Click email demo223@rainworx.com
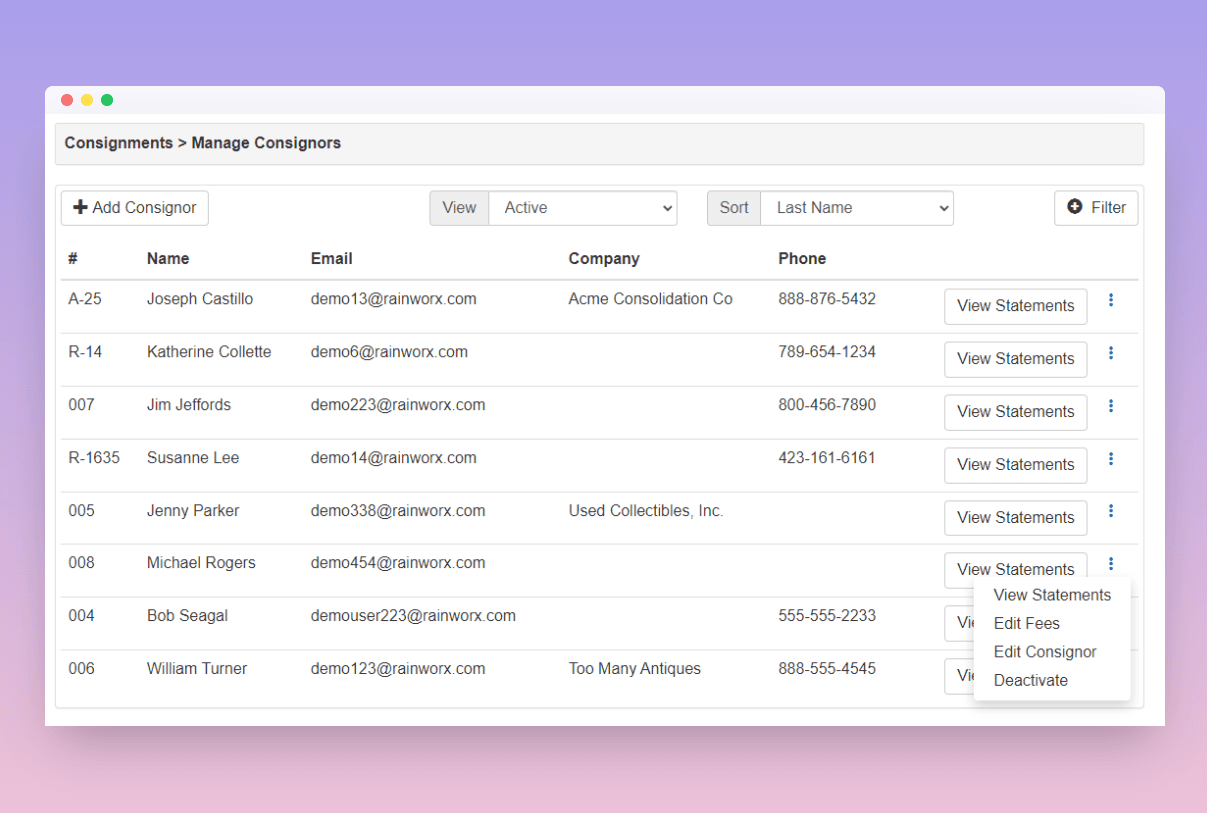Image resolution: width=1207 pixels, height=813 pixels. (398, 405)
